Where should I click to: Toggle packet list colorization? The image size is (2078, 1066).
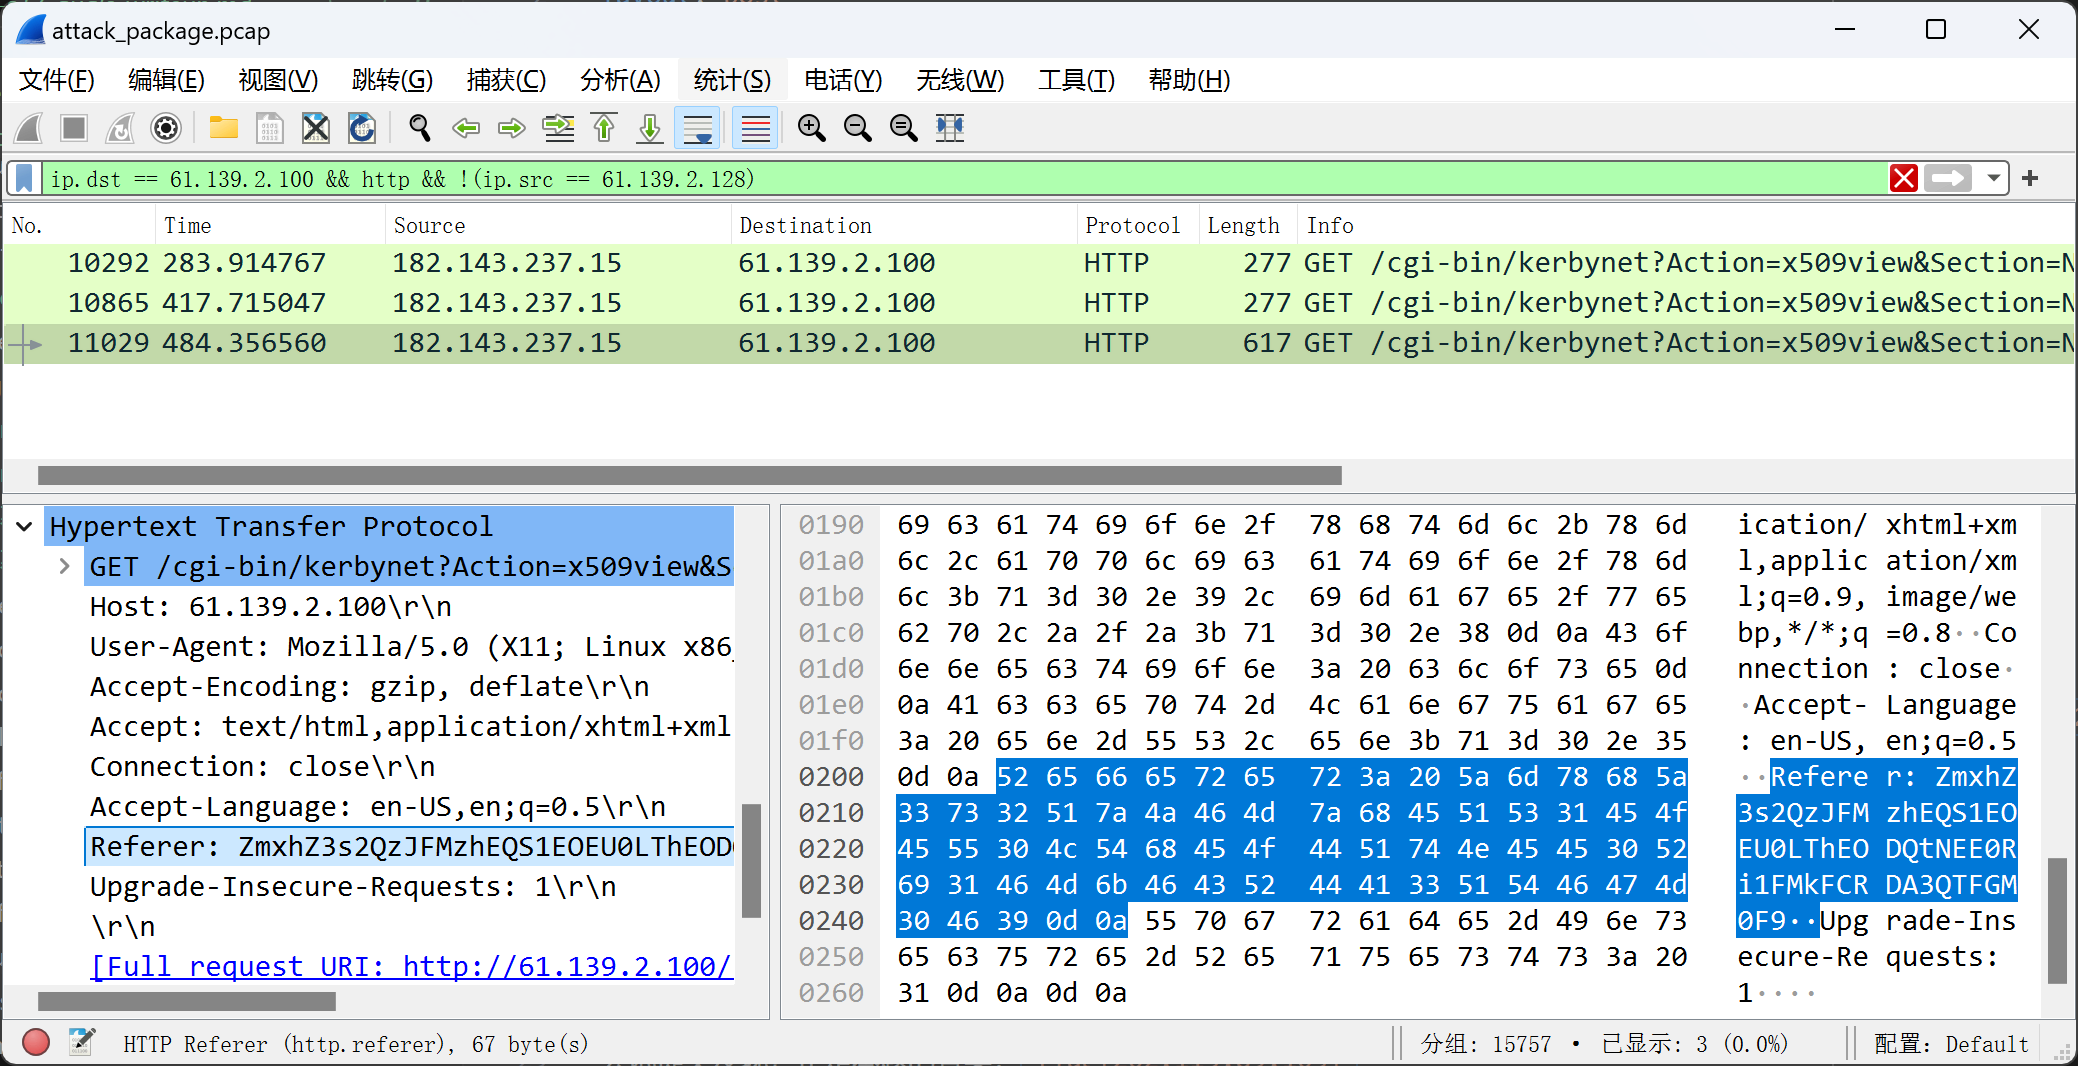pyautogui.click(x=755, y=128)
